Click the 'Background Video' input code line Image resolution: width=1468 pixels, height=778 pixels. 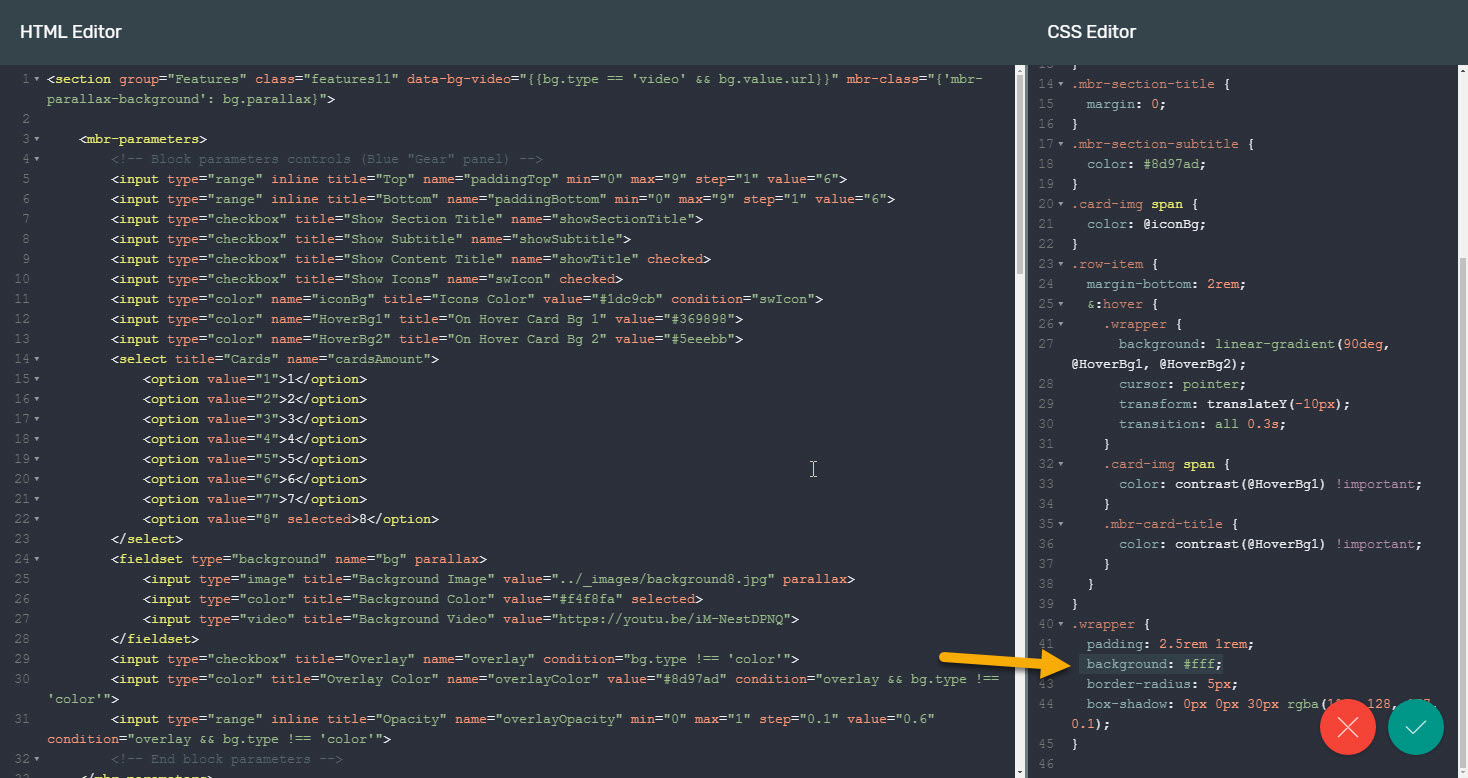471,619
